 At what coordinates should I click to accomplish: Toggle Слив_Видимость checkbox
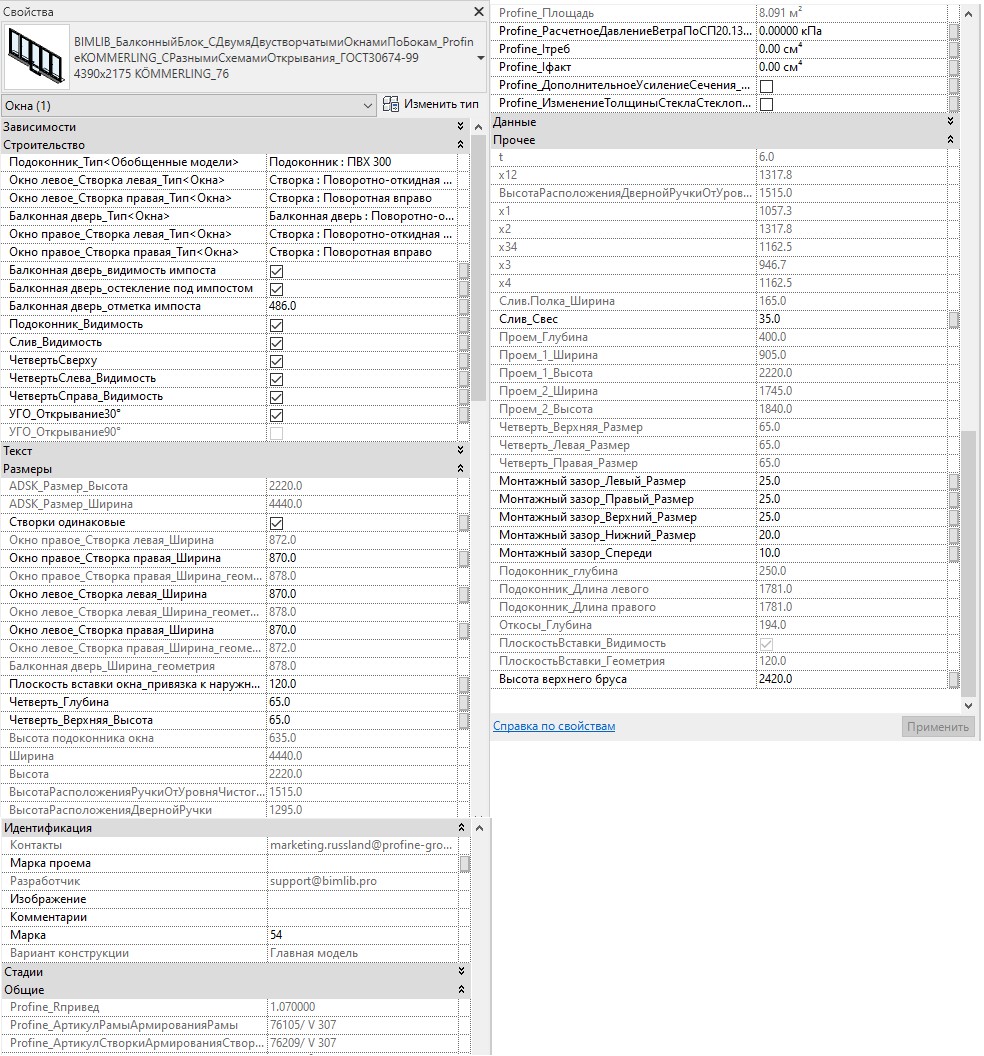point(277,343)
